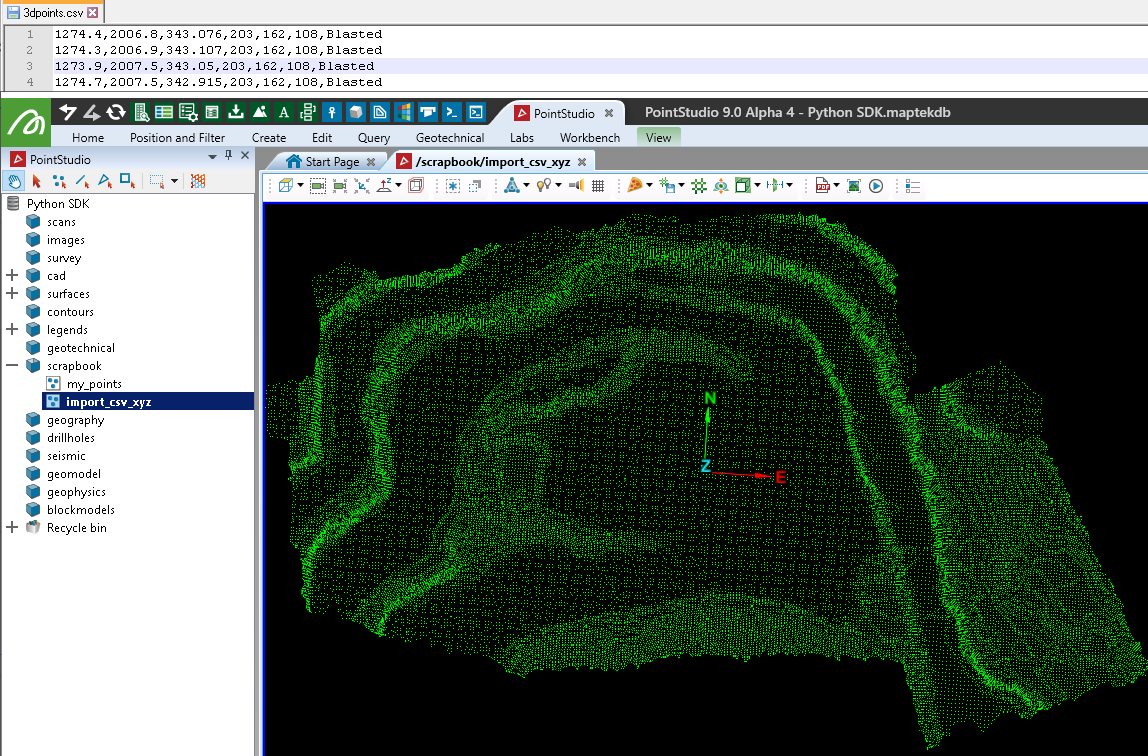The image size is (1148, 756).
Task: Select the red arrow object selection tool
Action: point(37,181)
